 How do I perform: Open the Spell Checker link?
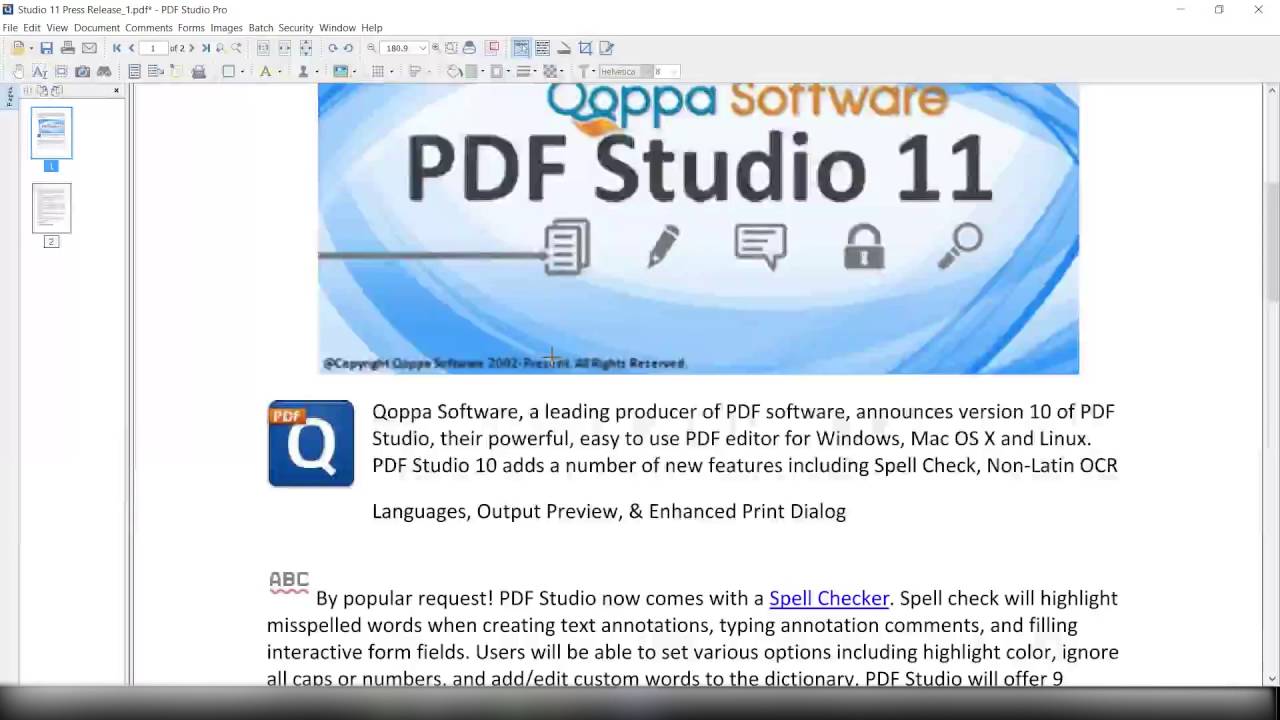click(x=829, y=598)
